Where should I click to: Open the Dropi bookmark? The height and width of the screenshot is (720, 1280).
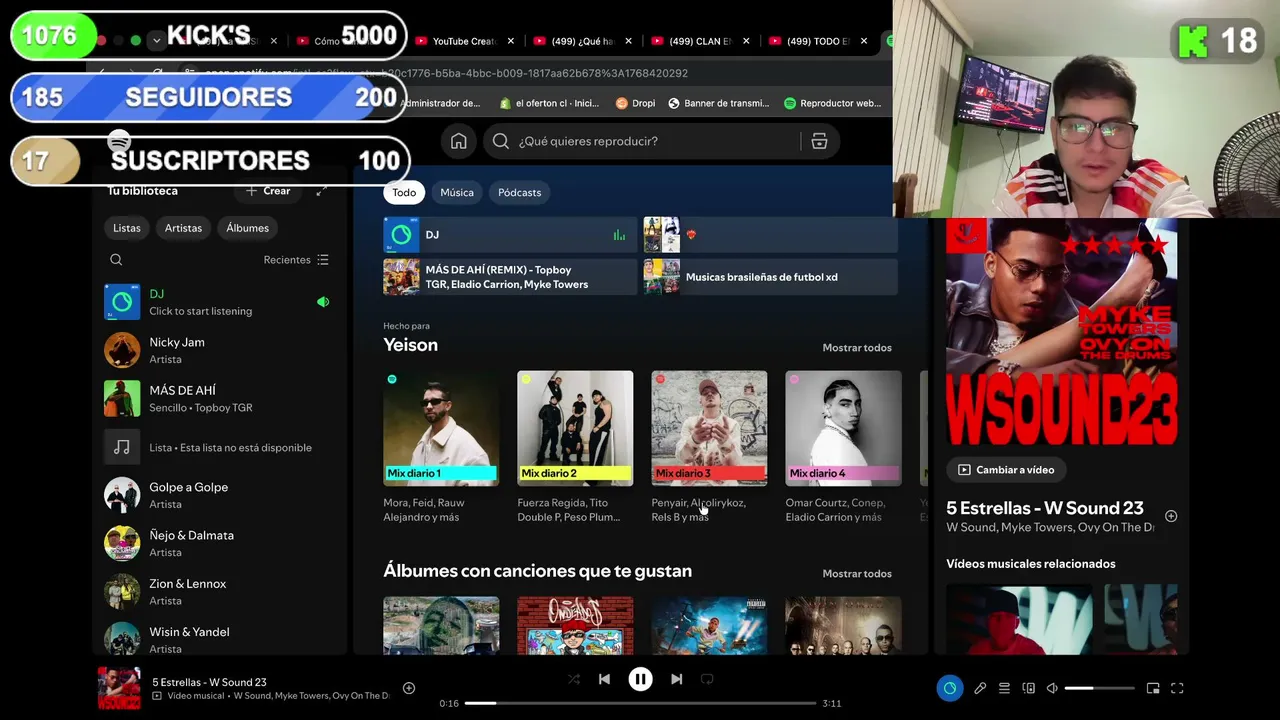pos(635,103)
